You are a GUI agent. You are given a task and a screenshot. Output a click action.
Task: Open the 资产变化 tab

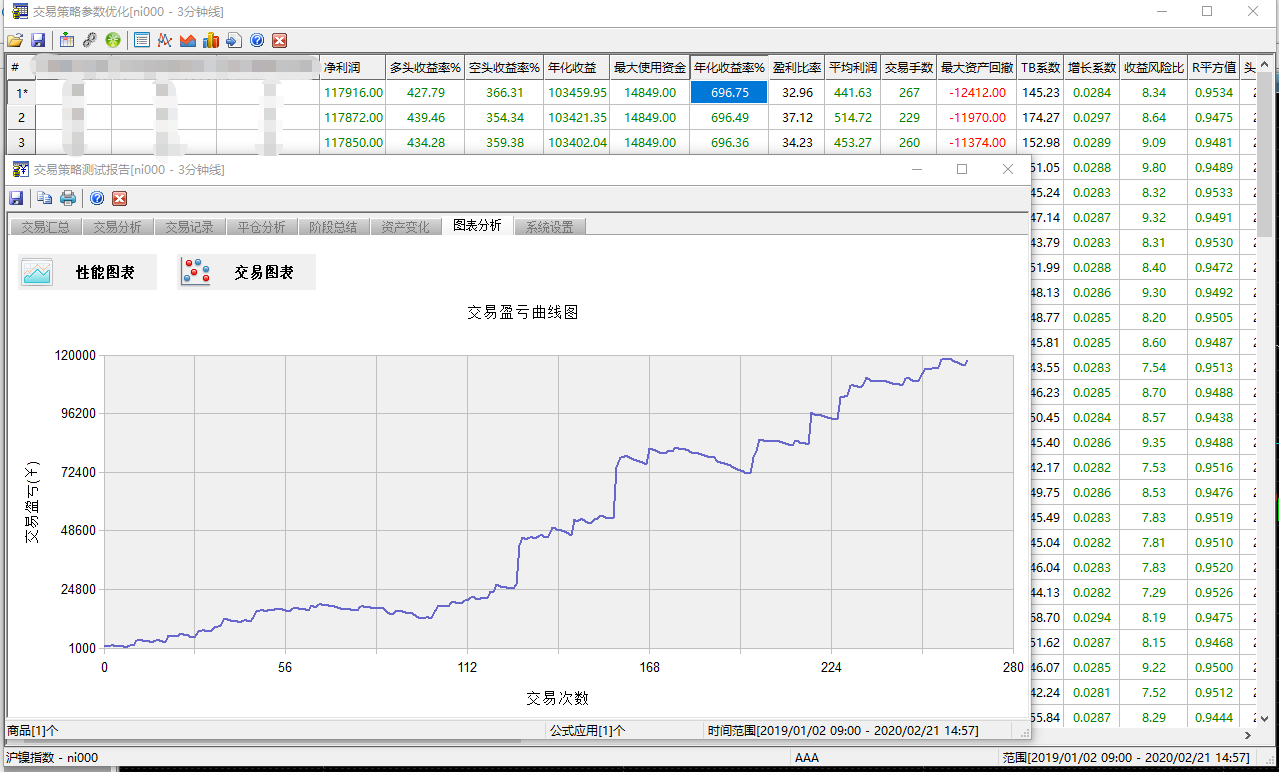(x=405, y=227)
